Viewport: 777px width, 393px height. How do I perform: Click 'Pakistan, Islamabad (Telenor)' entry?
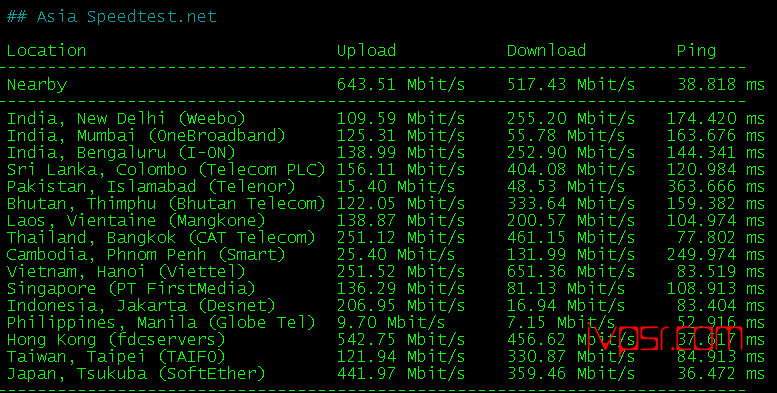pyautogui.click(x=151, y=186)
